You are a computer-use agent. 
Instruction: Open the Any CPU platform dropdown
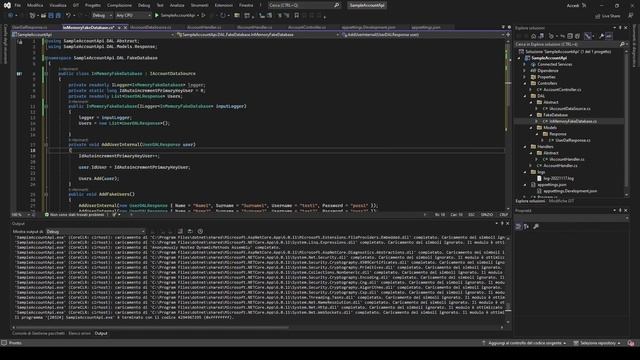(133, 16)
